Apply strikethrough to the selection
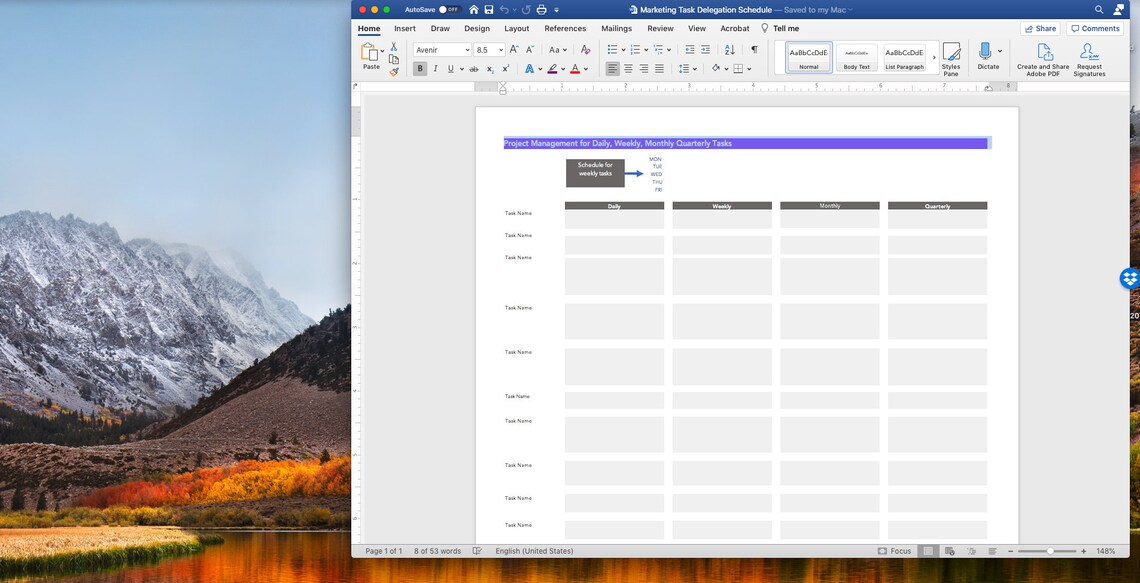 coord(473,68)
